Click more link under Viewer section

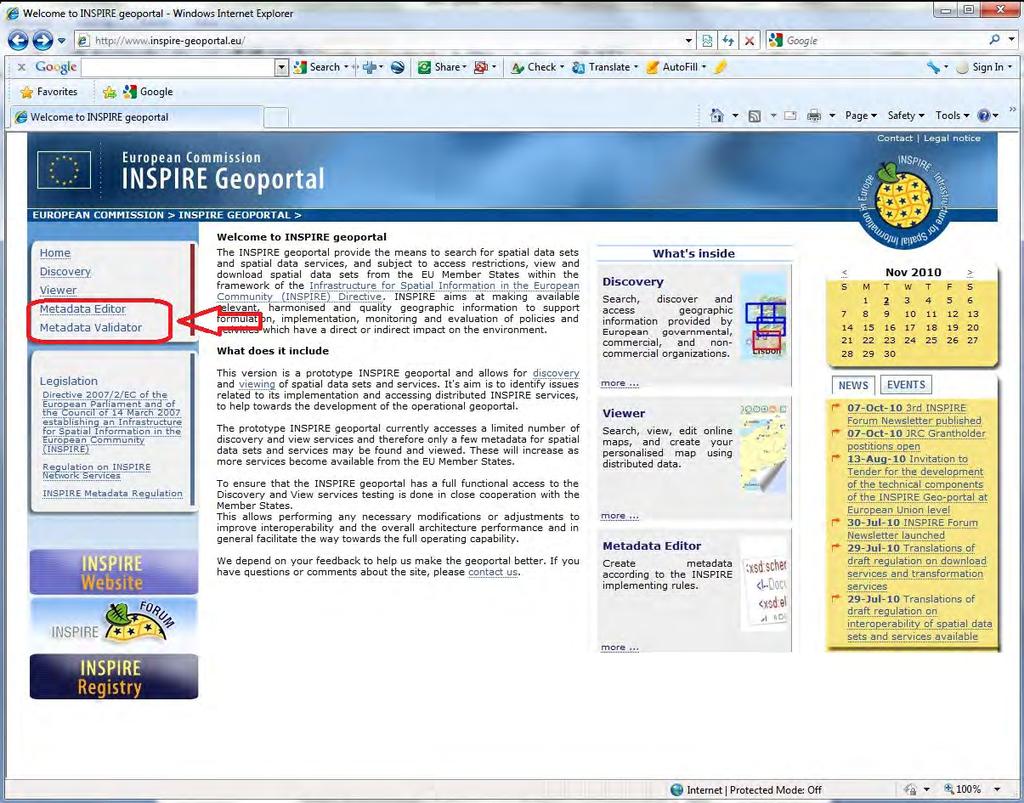tap(619, 516)
